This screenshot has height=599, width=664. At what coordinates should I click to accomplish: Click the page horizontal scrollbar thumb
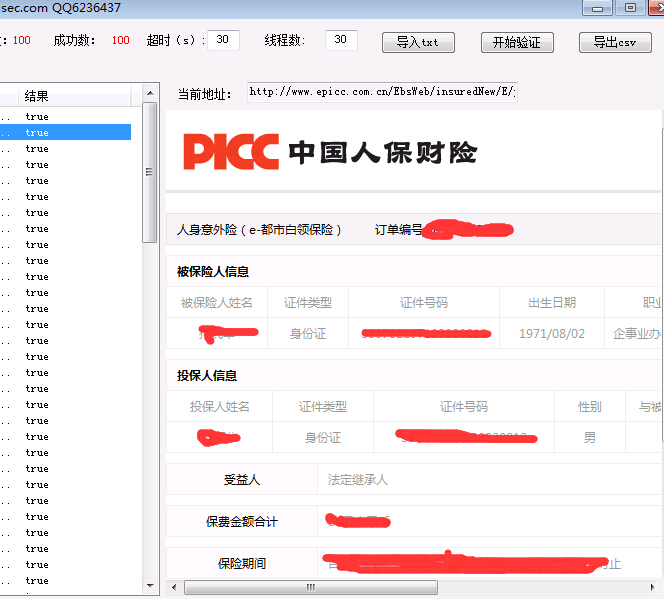(x=311, y=587)
